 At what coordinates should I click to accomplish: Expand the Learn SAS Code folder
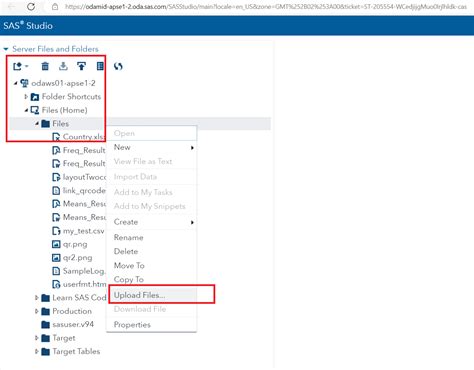point(37,298)
